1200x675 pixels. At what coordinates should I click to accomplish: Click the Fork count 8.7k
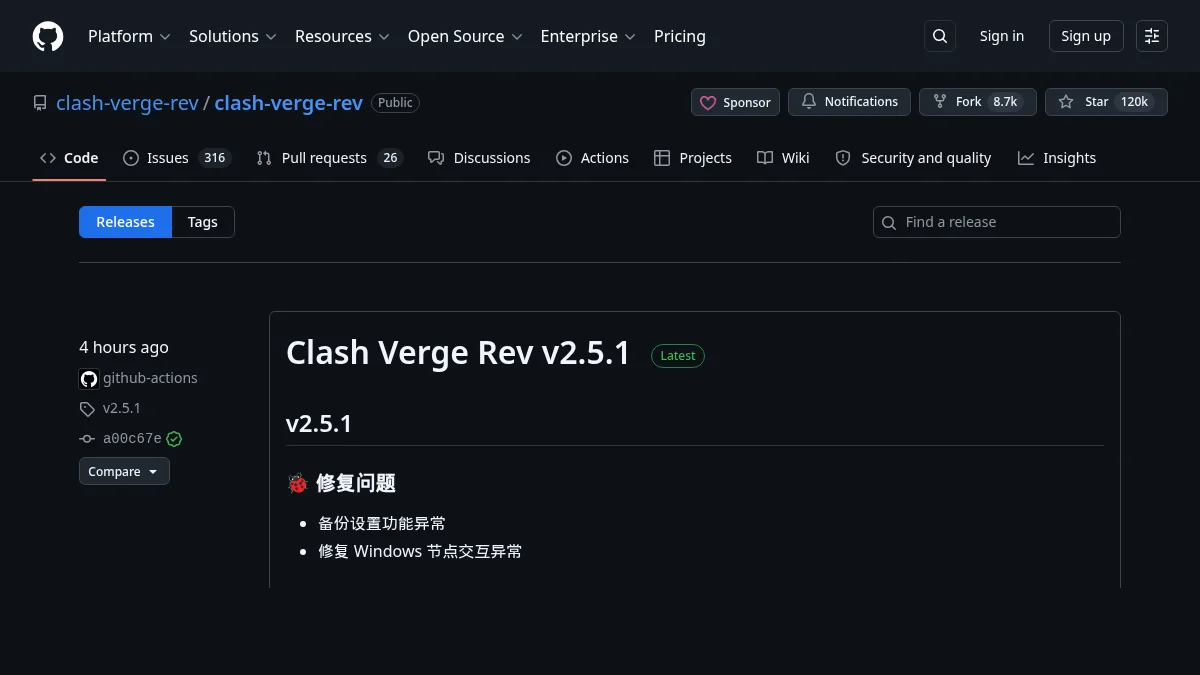pyautogui.click(x=1005, y=102)
